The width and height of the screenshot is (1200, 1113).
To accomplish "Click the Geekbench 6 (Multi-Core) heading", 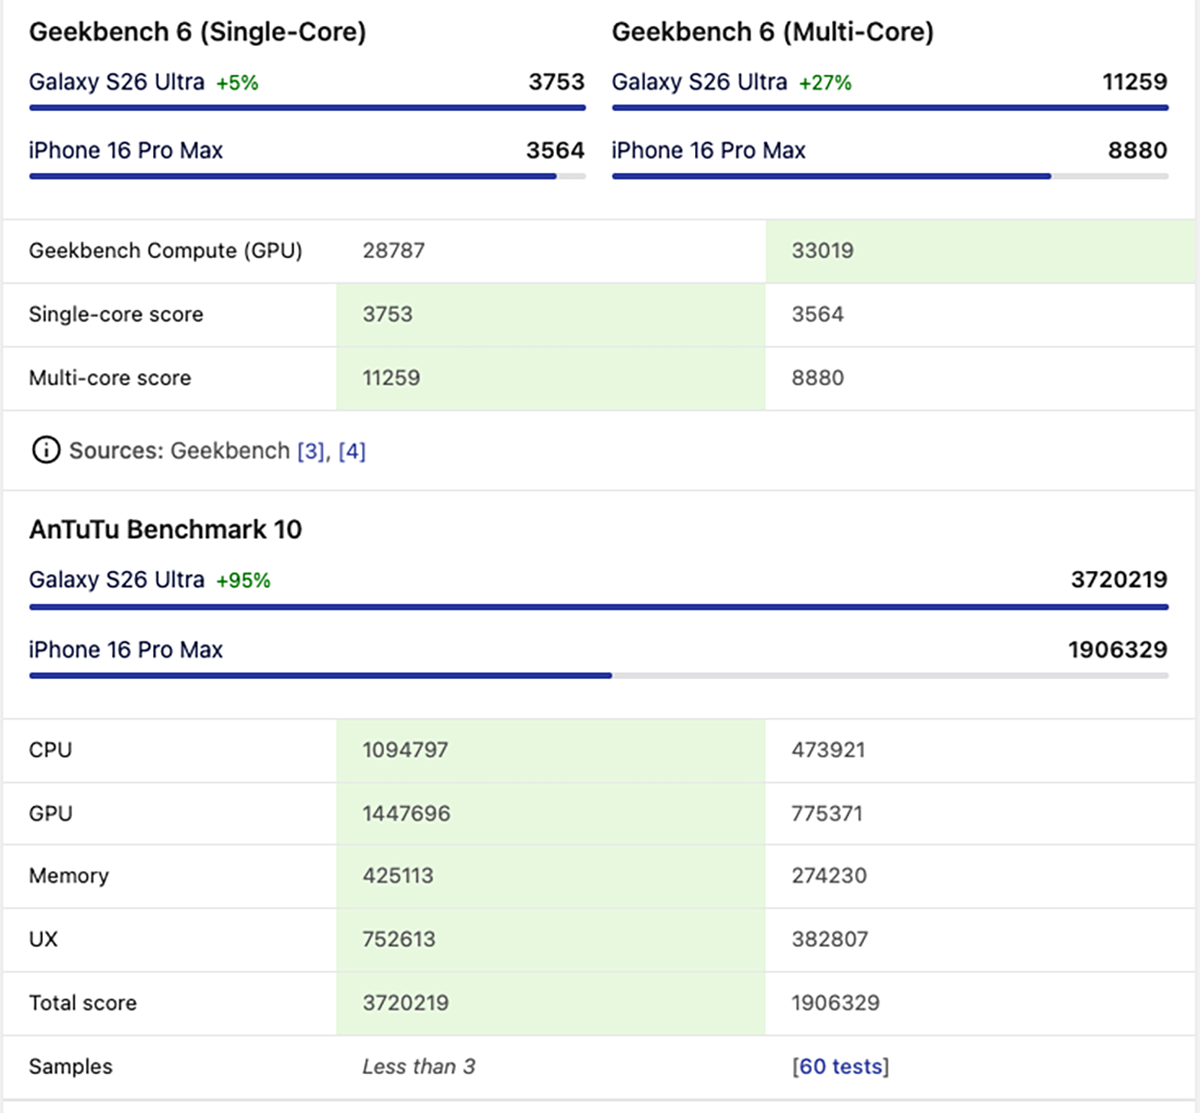I will [772, 32].
